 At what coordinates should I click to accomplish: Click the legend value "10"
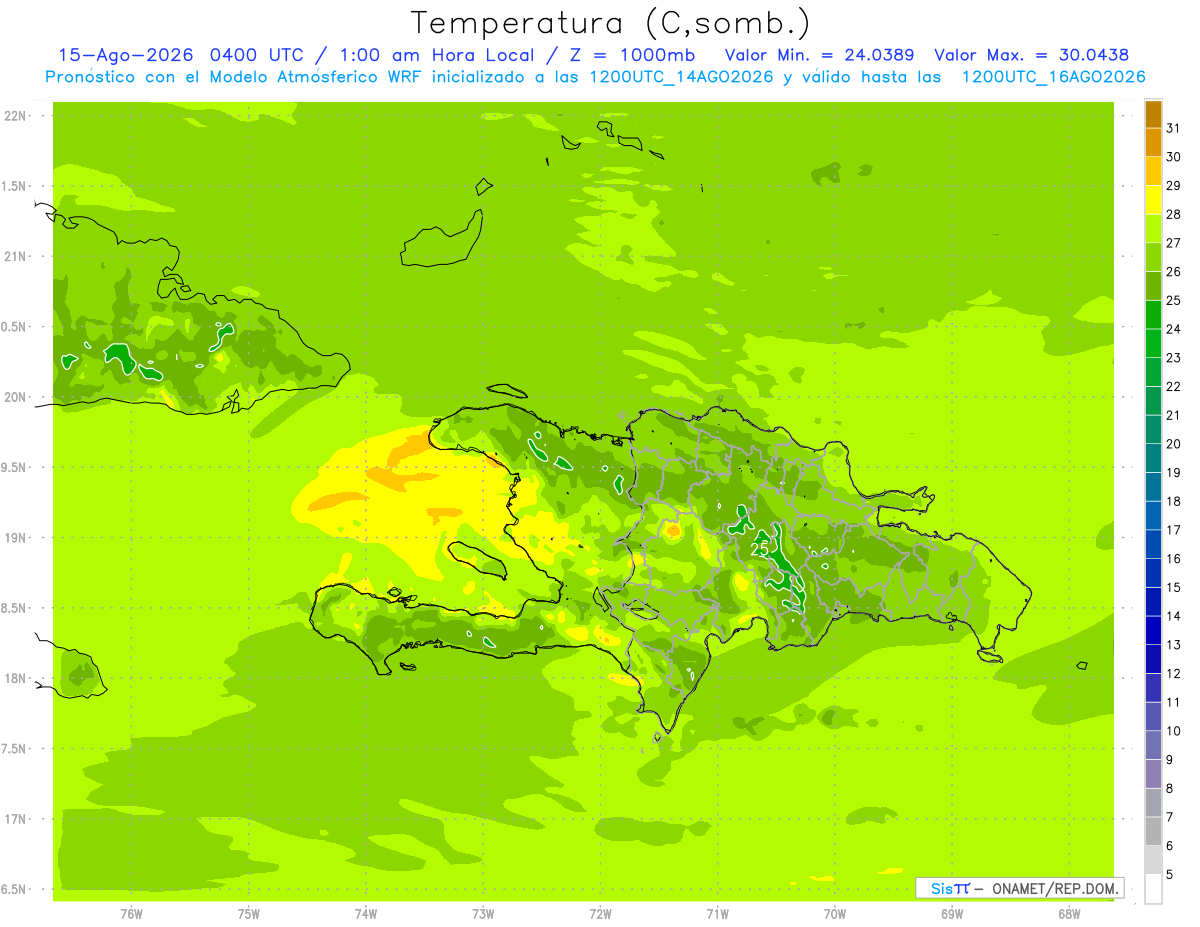point(1174,731)
